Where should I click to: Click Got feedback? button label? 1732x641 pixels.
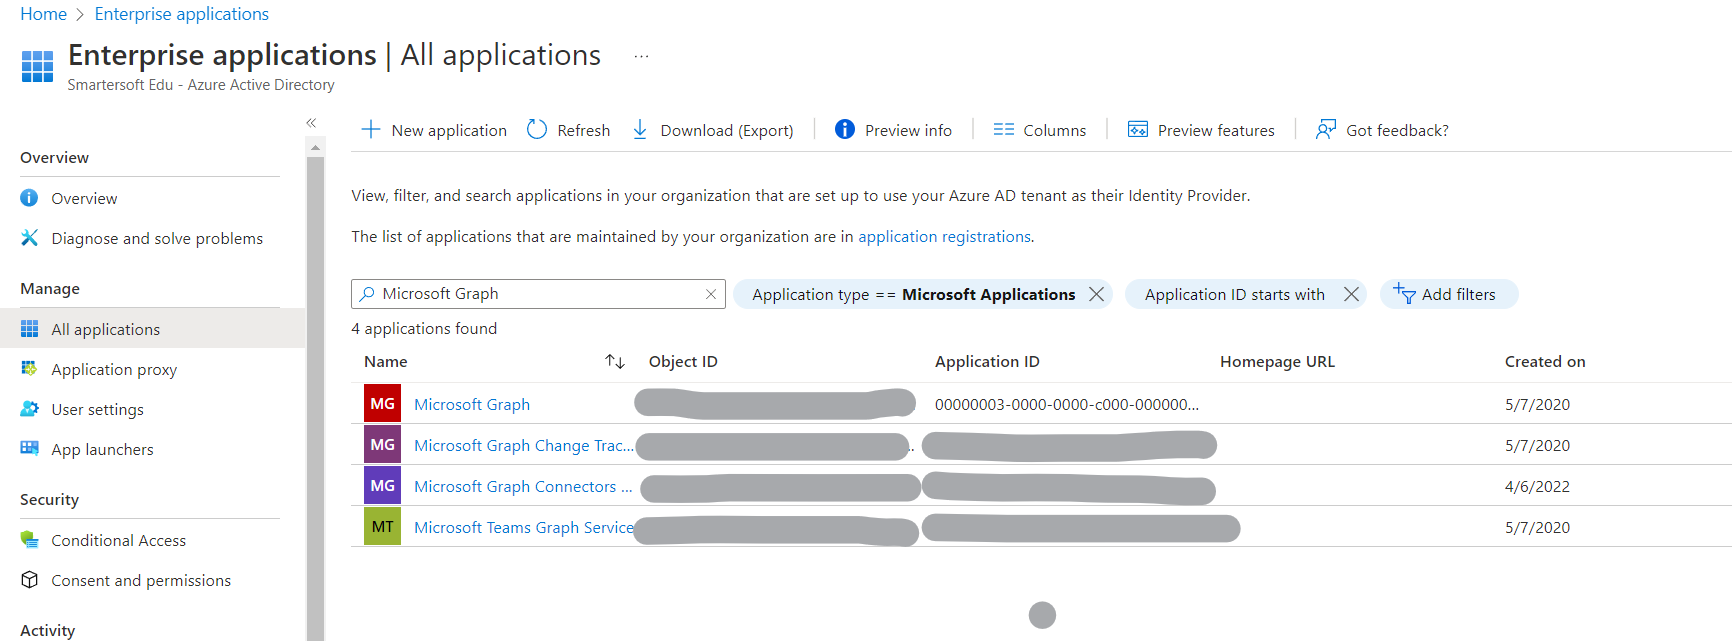click(x=1397, y=130)
